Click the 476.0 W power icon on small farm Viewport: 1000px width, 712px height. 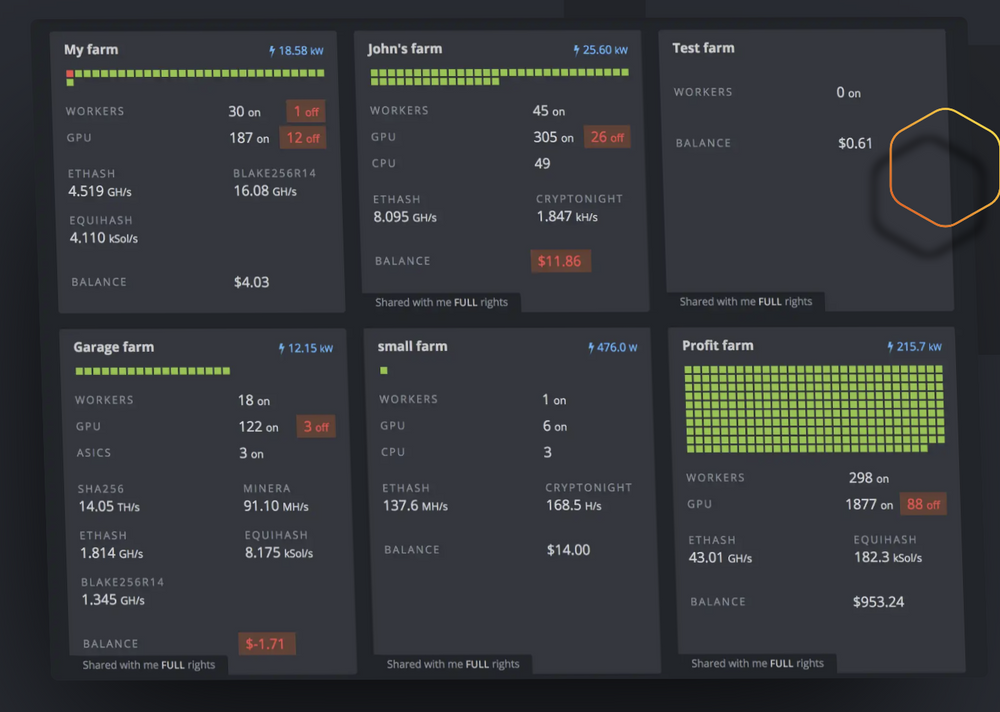pos(589,346)
